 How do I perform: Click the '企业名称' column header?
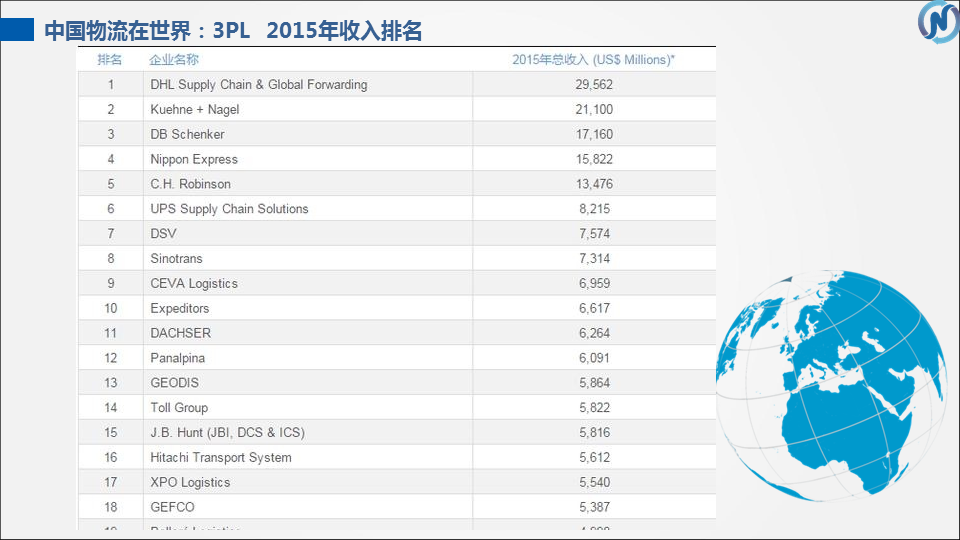click(174, 59)
